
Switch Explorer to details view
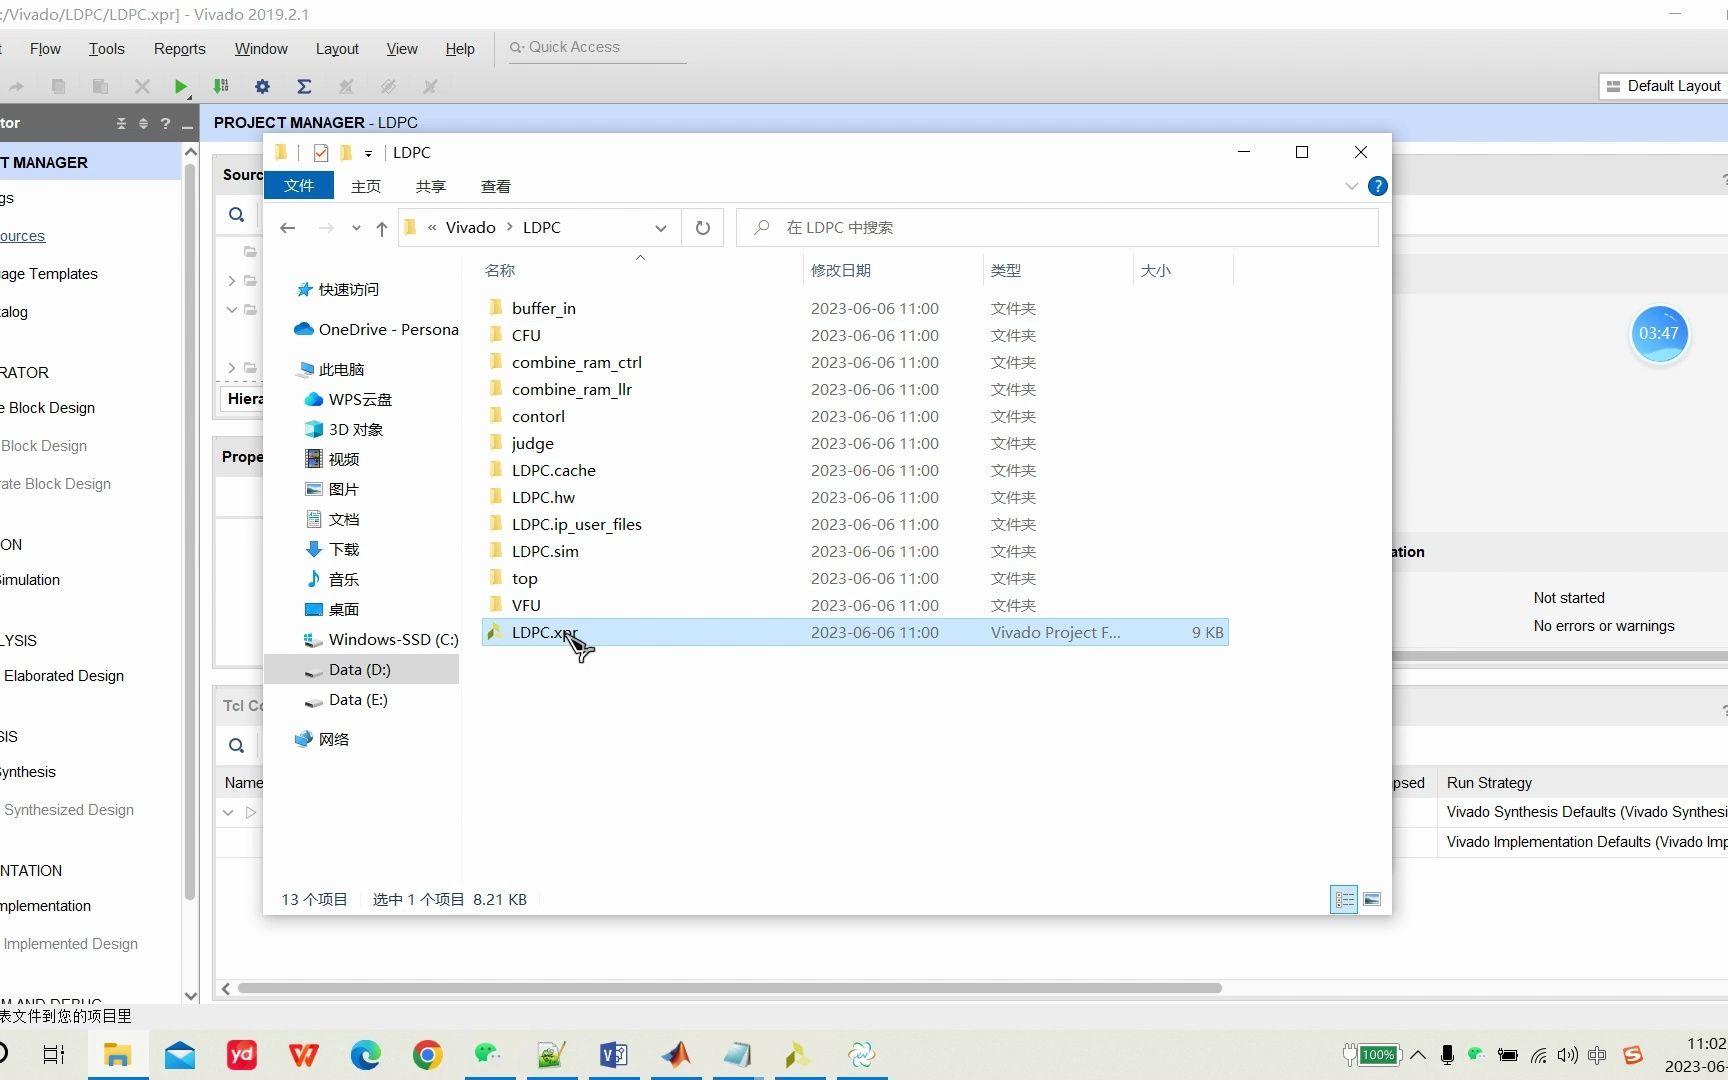1344,899
